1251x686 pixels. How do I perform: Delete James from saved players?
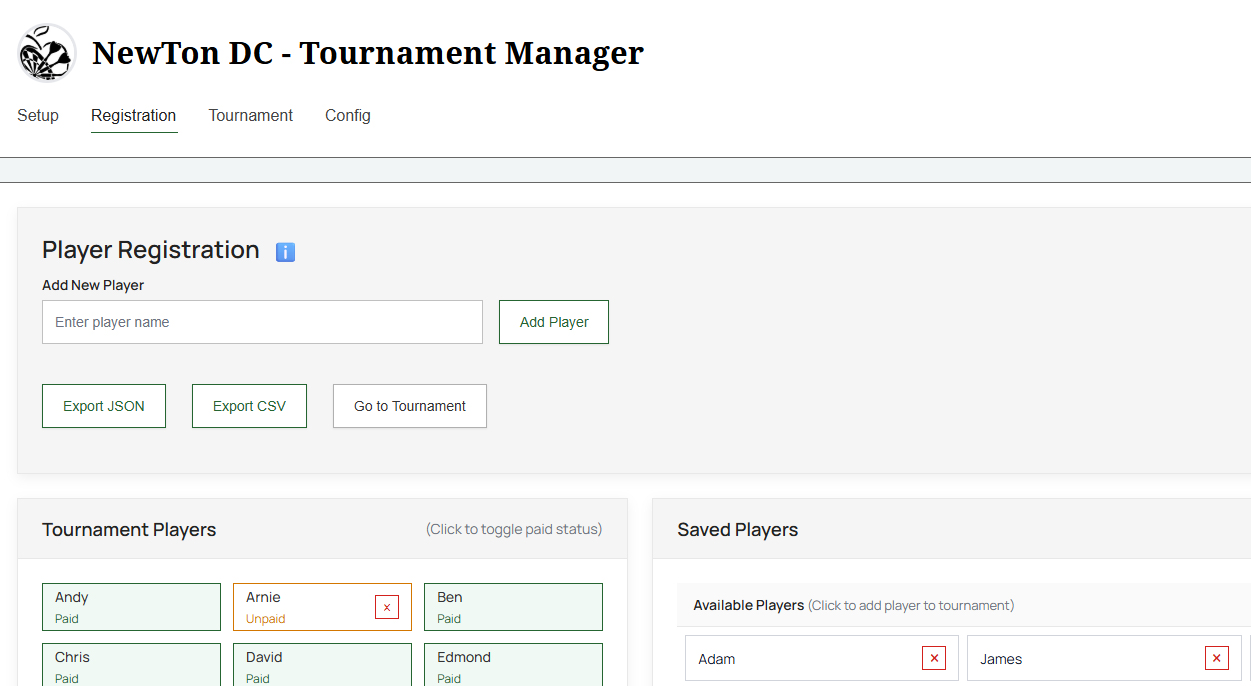click(x=1216, y=657)
